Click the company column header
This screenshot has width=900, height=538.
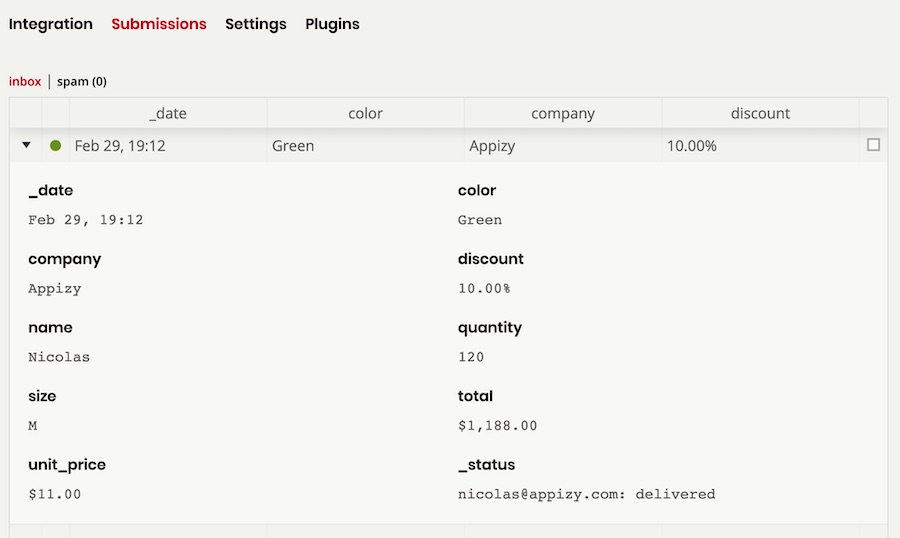[x=563, y=113]
